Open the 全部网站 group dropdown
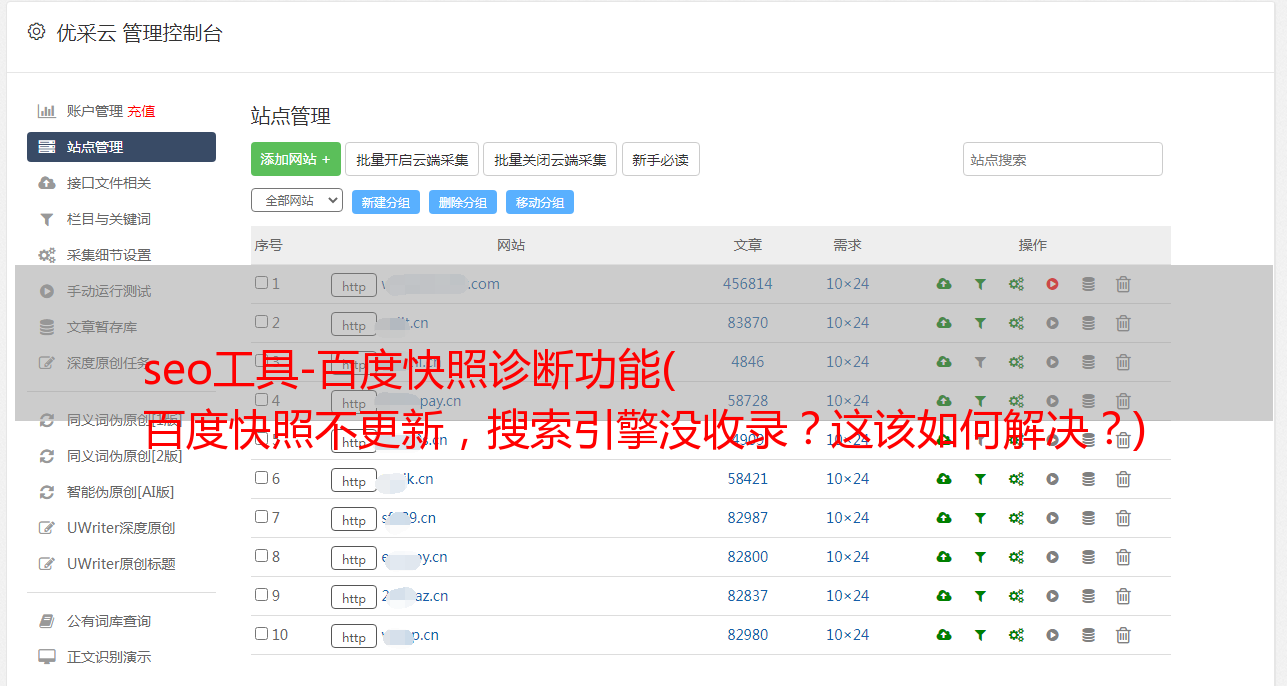This screenshot has height=686, width=1287. point(297,201)
